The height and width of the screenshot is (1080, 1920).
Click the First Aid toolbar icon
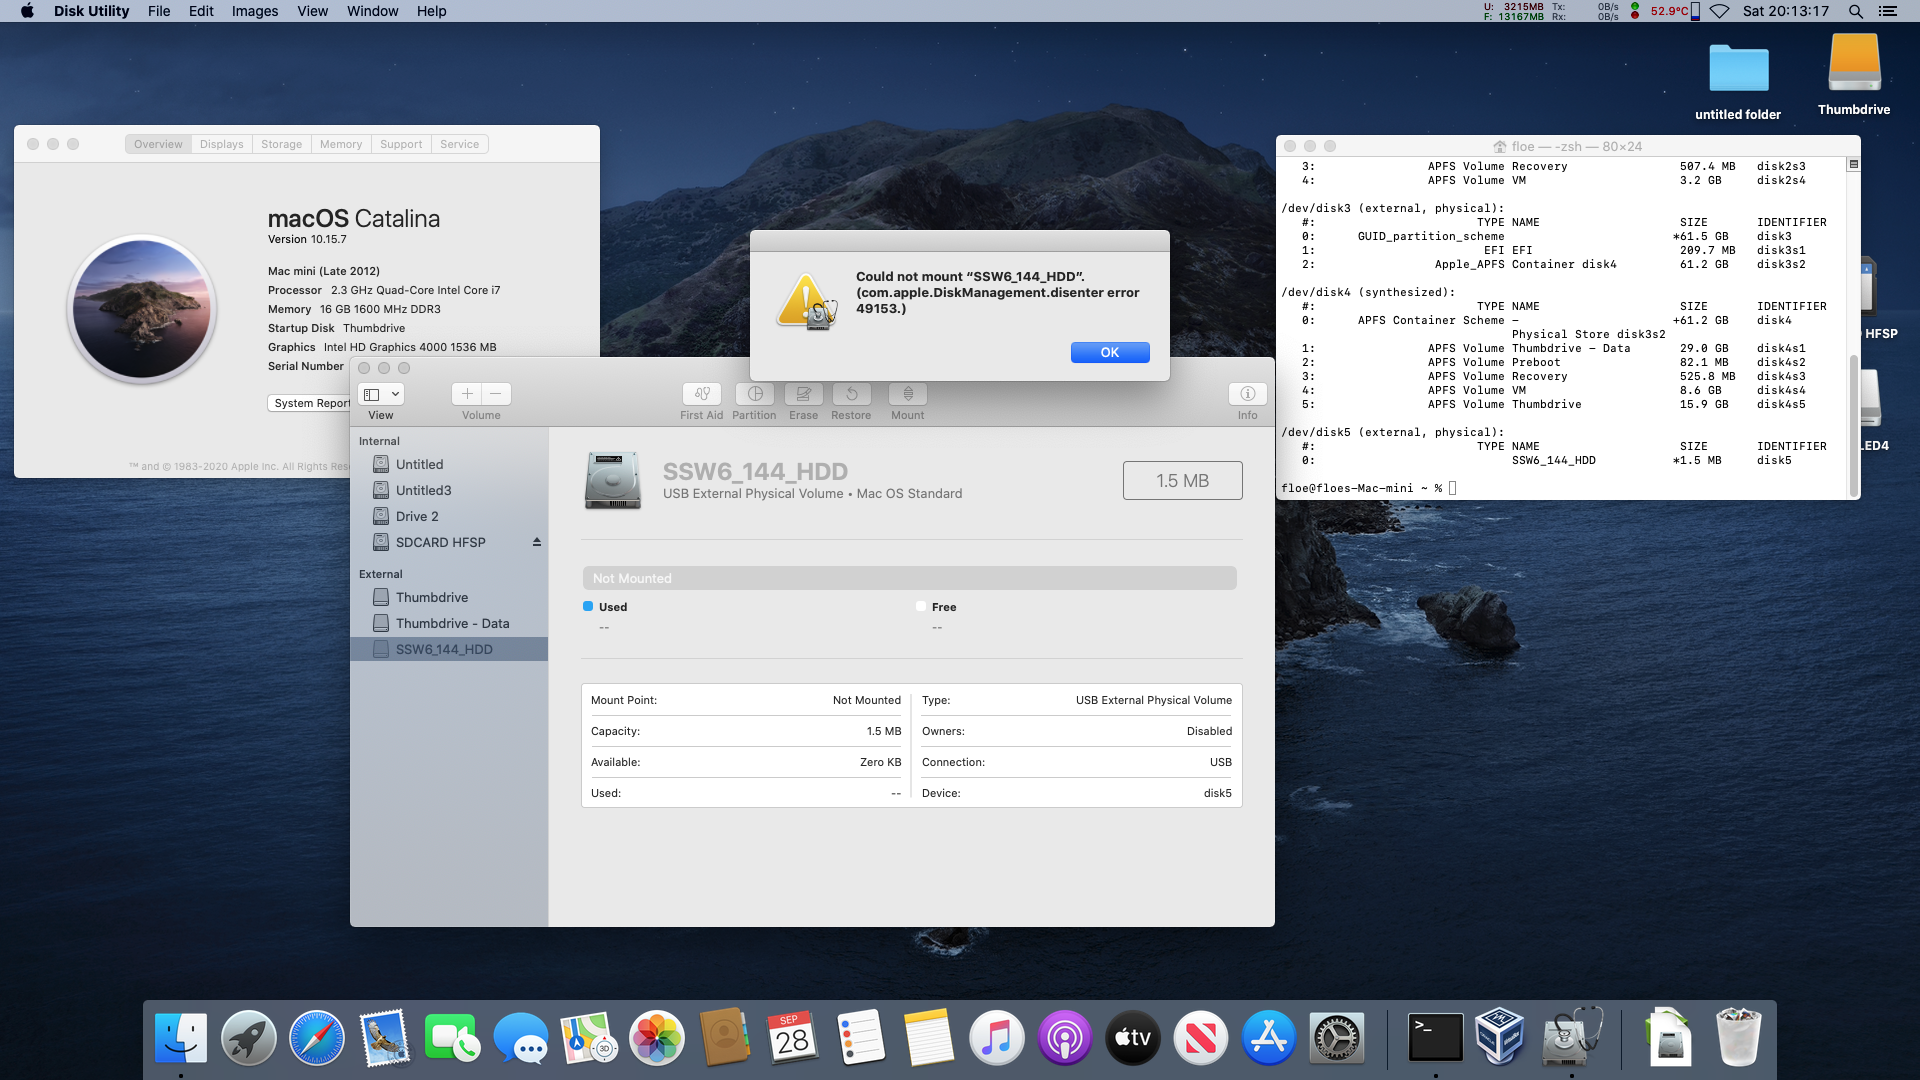pyautogui.click(x=702, y=394)
